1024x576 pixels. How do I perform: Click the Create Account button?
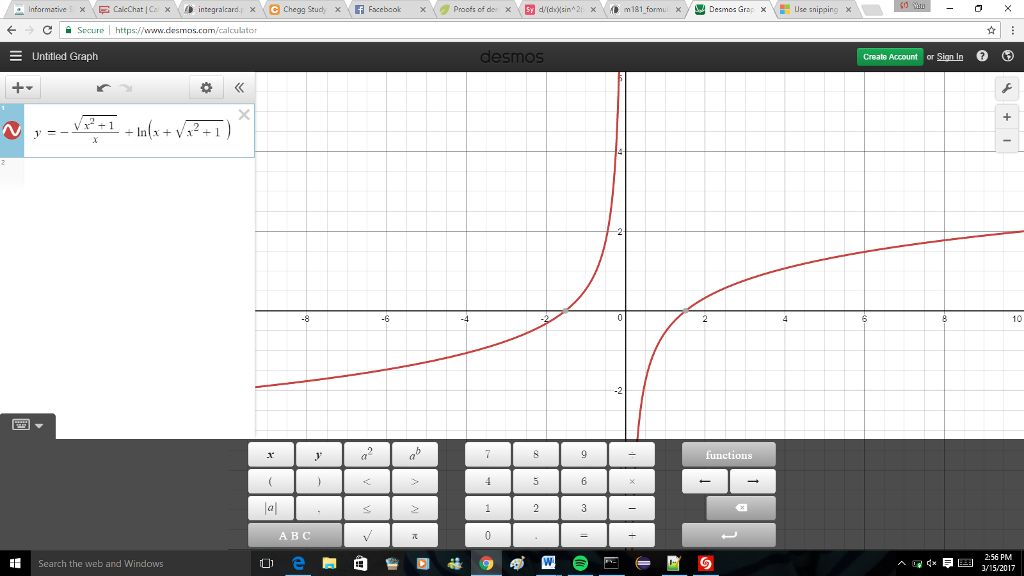889,57
